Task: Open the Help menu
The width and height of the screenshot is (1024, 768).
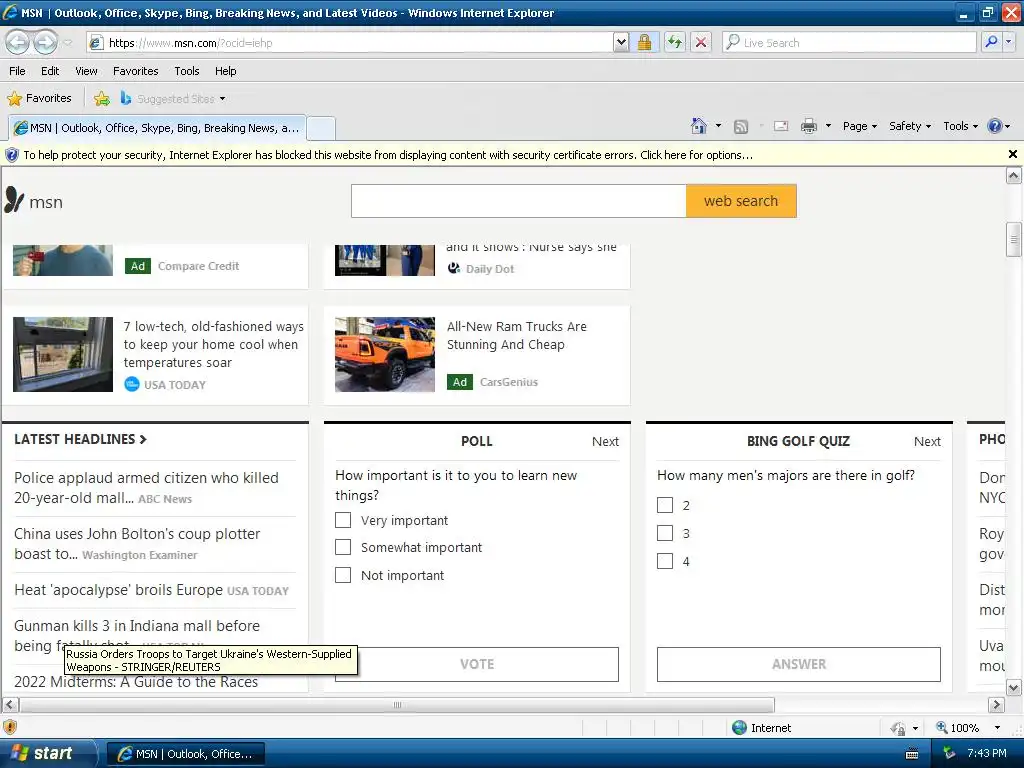Action: coord(226,71)
